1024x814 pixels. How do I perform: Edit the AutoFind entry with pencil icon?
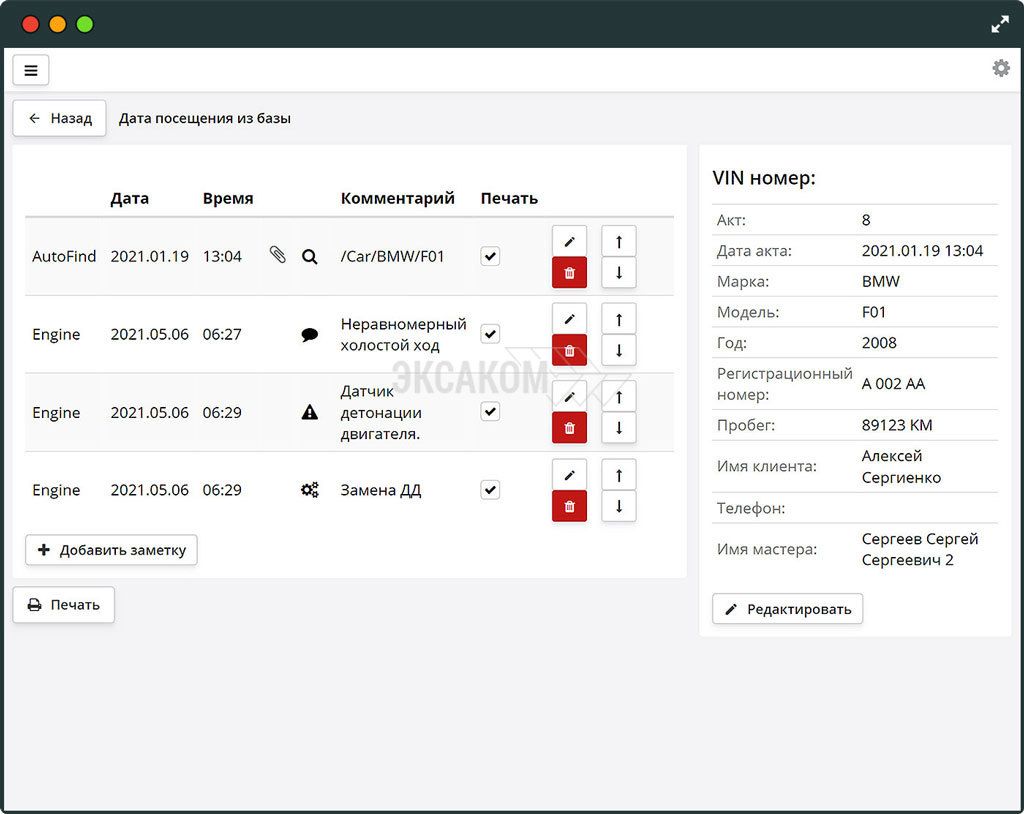[569, 241]
